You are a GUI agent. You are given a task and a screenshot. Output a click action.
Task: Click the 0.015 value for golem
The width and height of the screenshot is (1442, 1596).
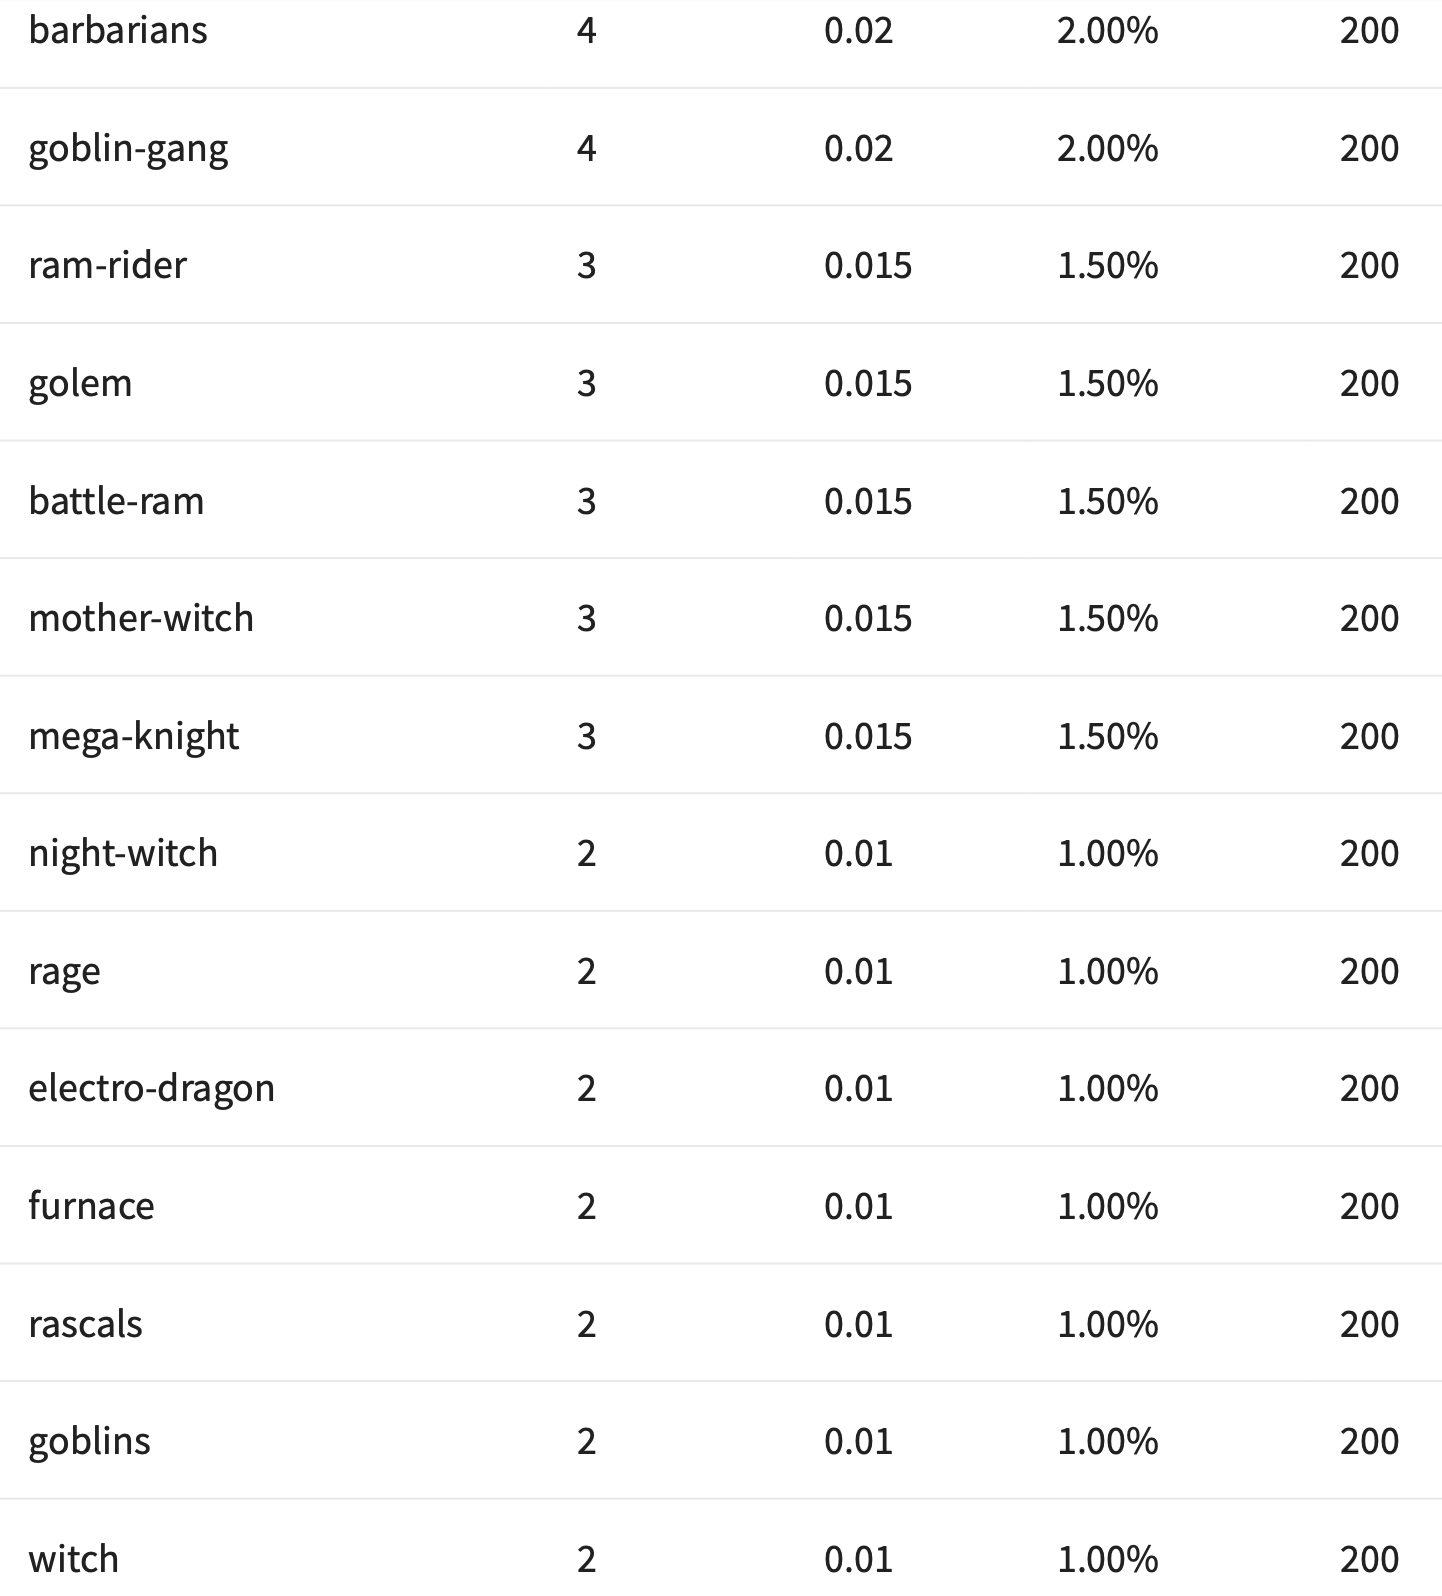point(867,383)
